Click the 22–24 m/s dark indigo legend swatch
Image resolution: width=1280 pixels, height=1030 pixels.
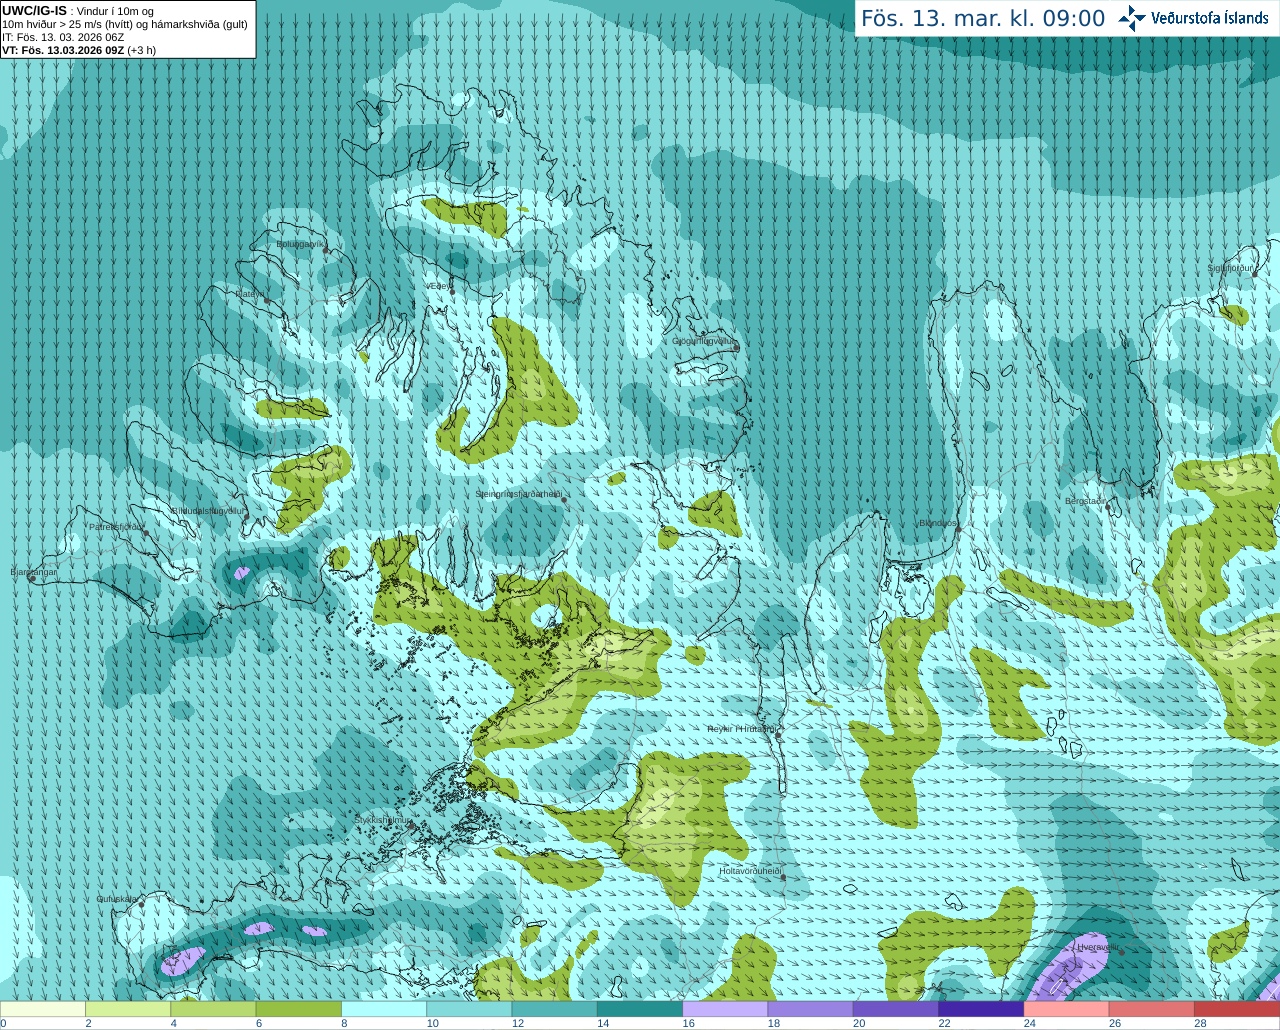(x=981, y=1009)
